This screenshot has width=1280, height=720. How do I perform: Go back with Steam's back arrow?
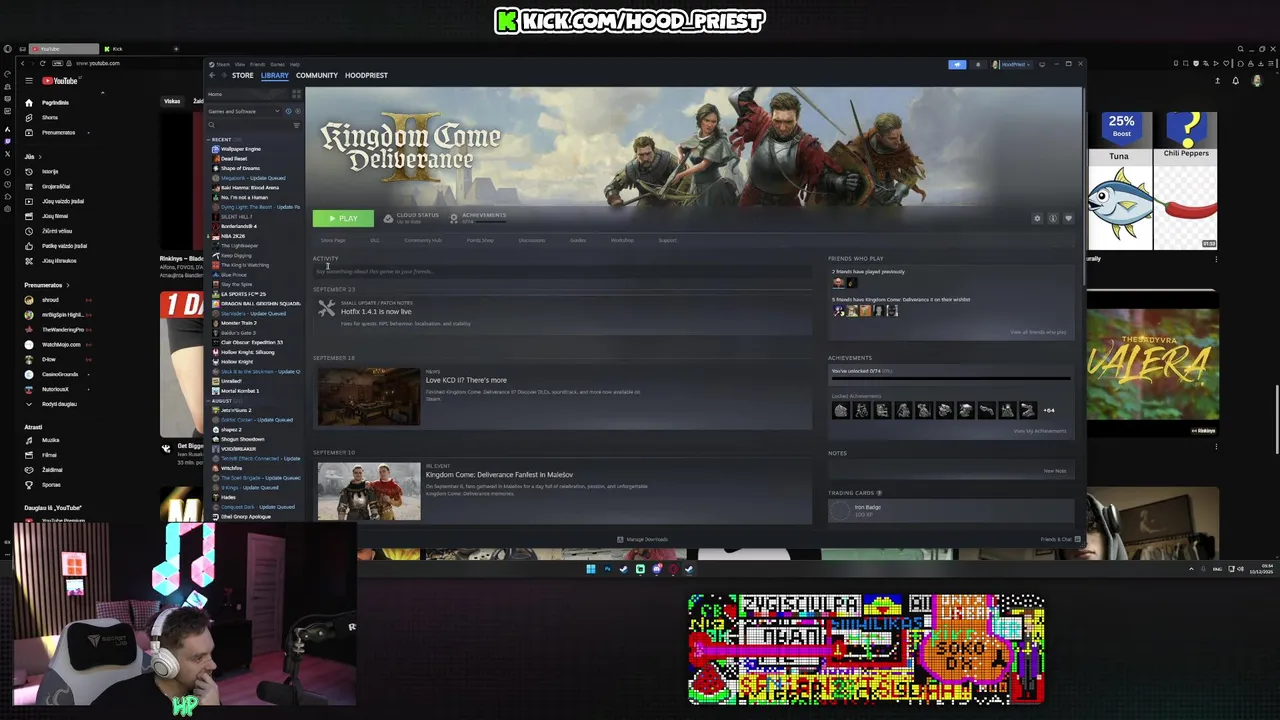pos(213,75)
